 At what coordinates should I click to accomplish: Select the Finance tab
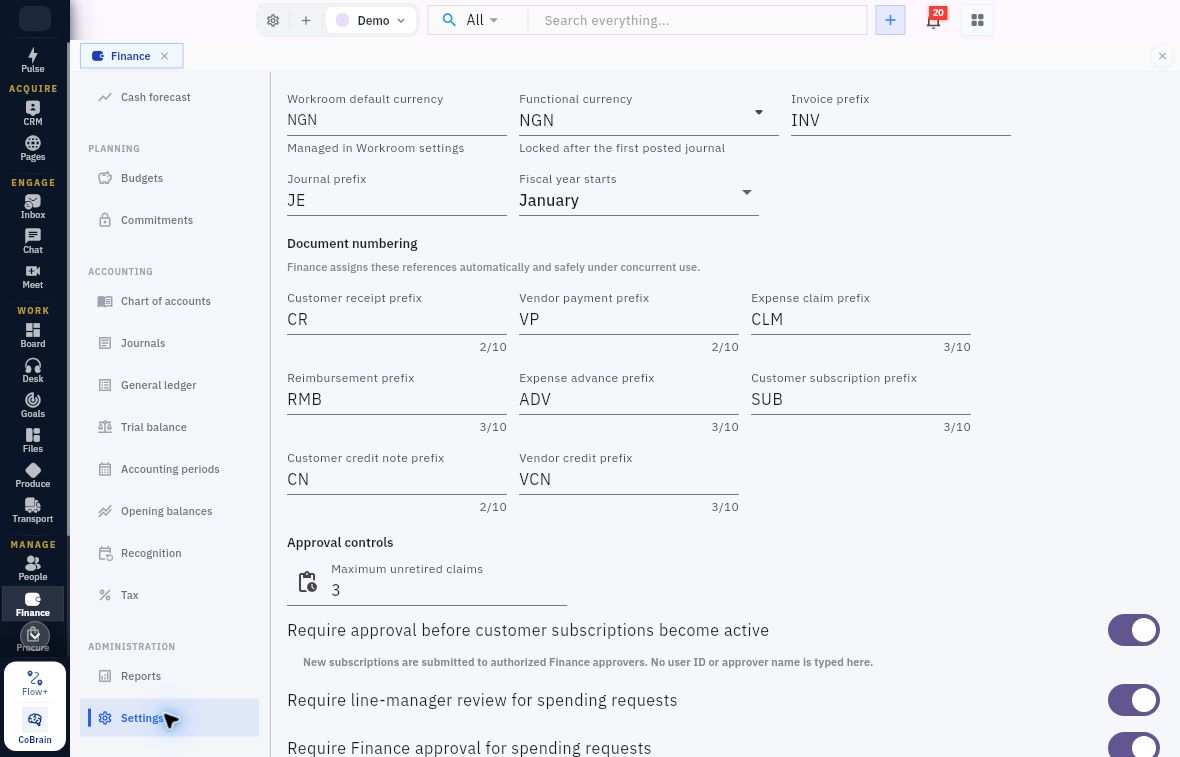130,56
